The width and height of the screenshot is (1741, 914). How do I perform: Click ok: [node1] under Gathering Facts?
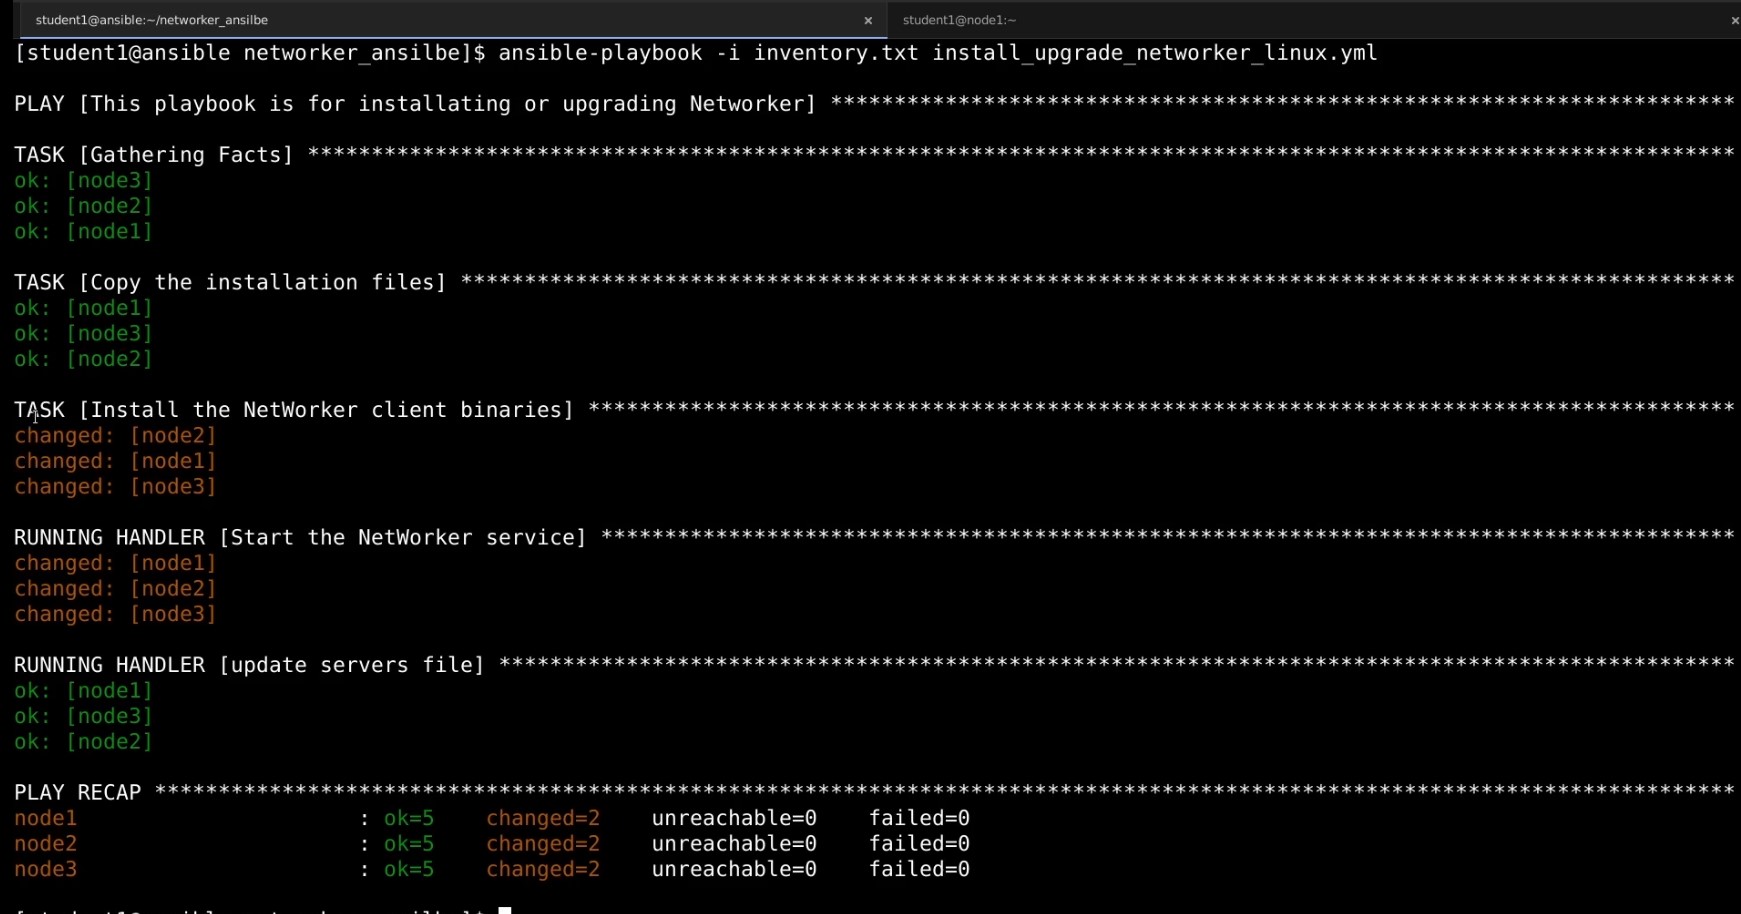coord(83,231)
